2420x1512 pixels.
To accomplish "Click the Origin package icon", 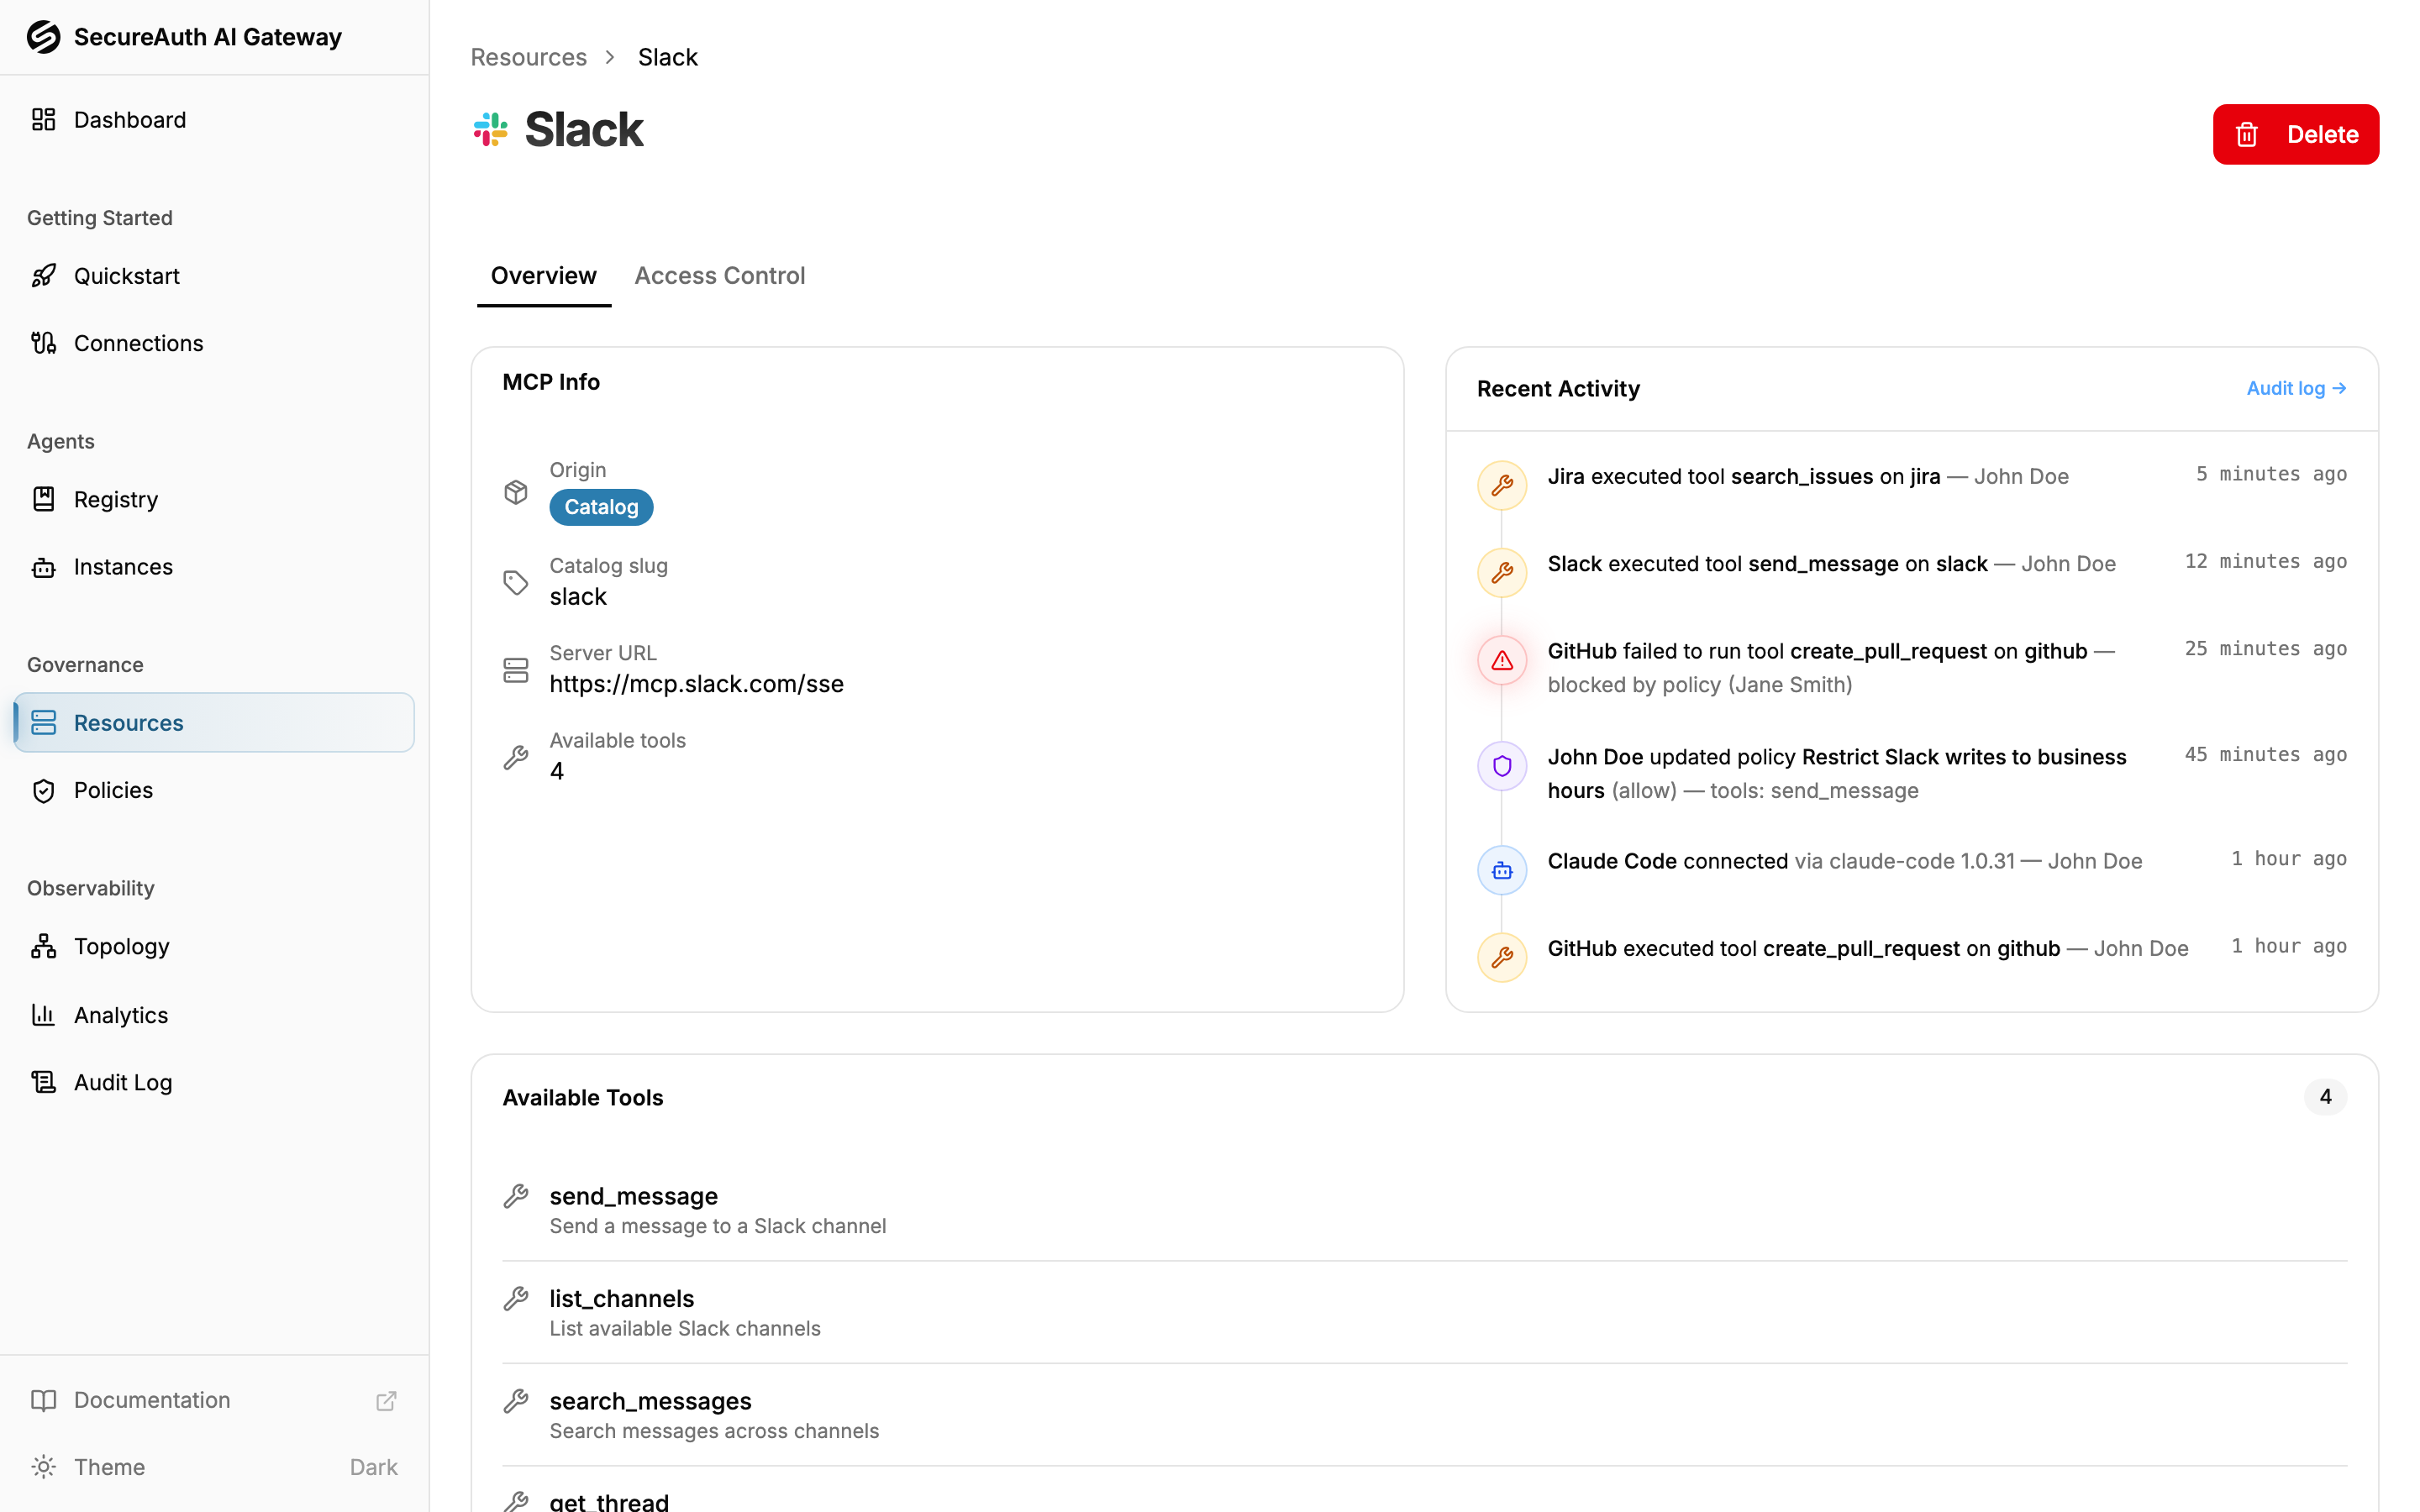I will point(516,492).
